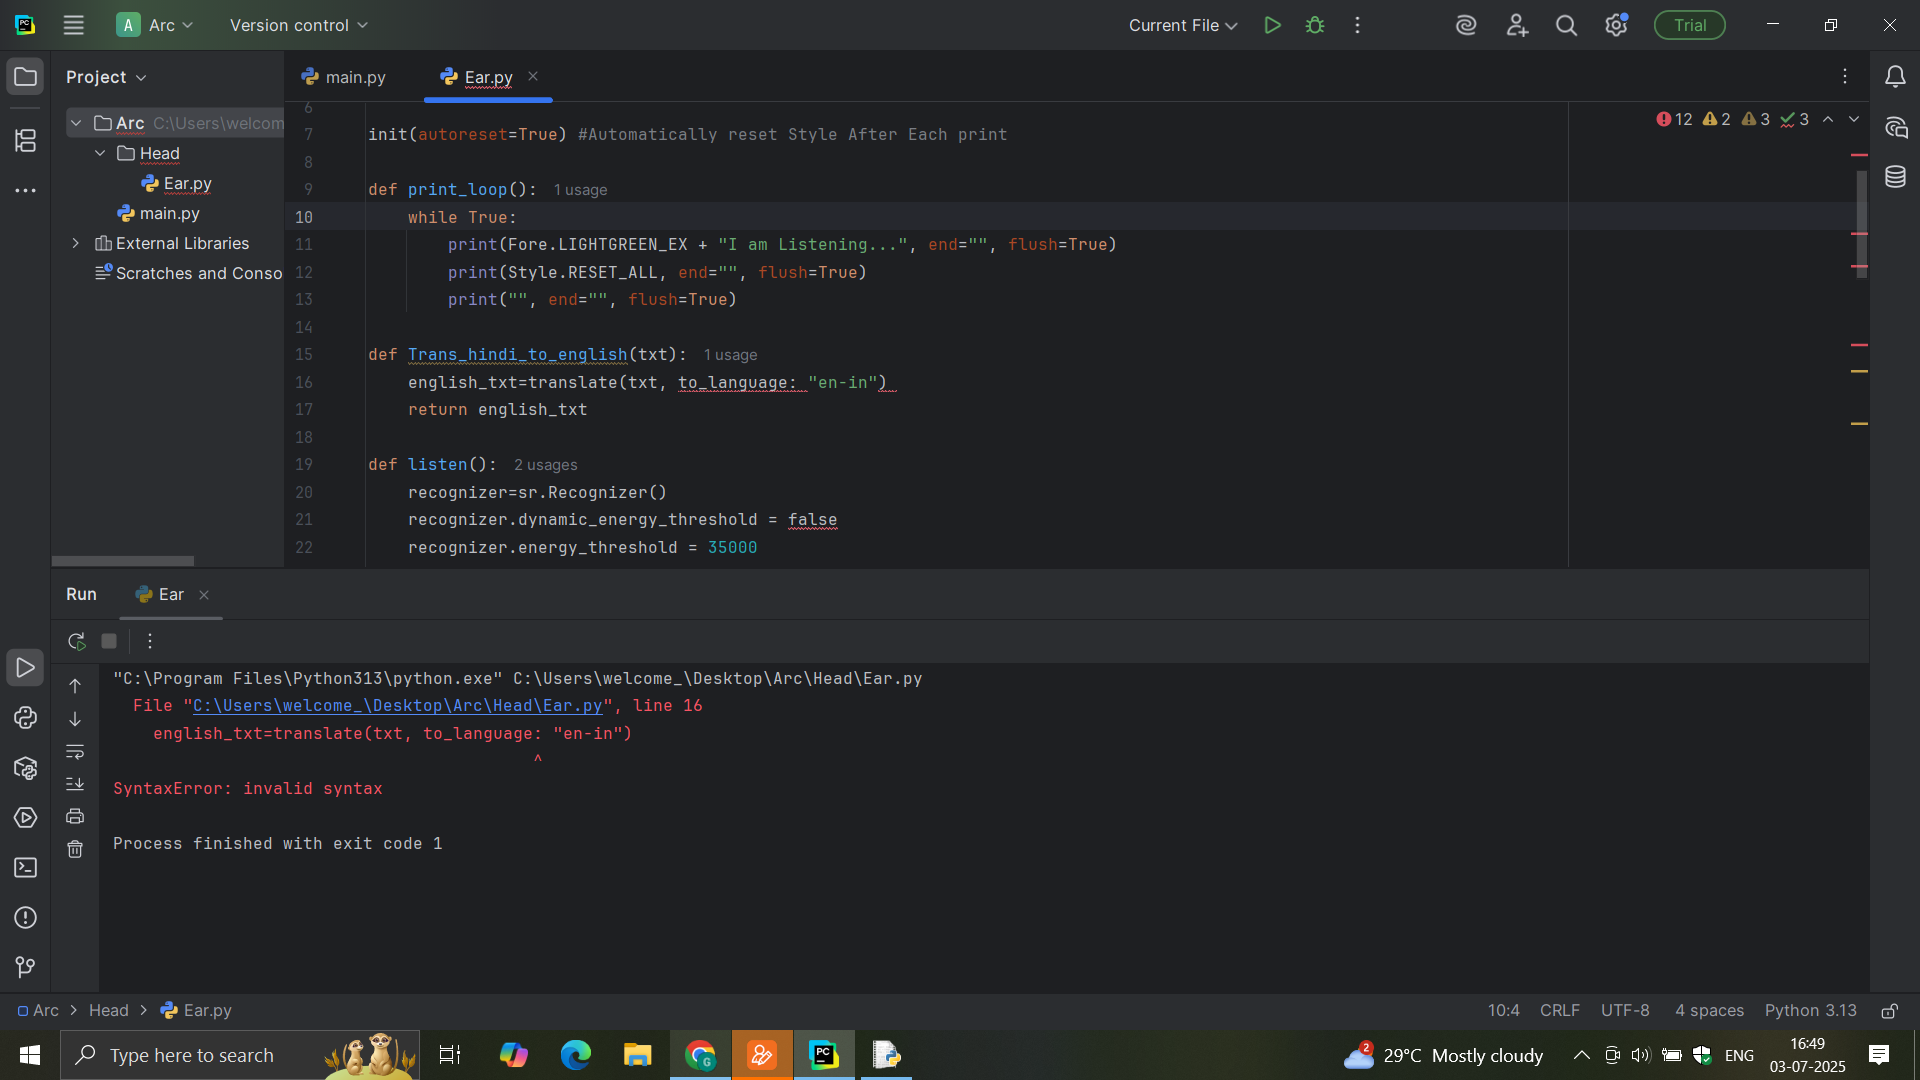
Task: Open the Database tool window
Action: (1895, 177)
